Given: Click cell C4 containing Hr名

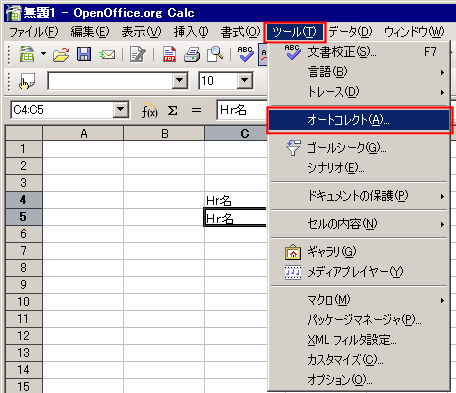Looking at the screenshot, I should click(x=236, y=200).
